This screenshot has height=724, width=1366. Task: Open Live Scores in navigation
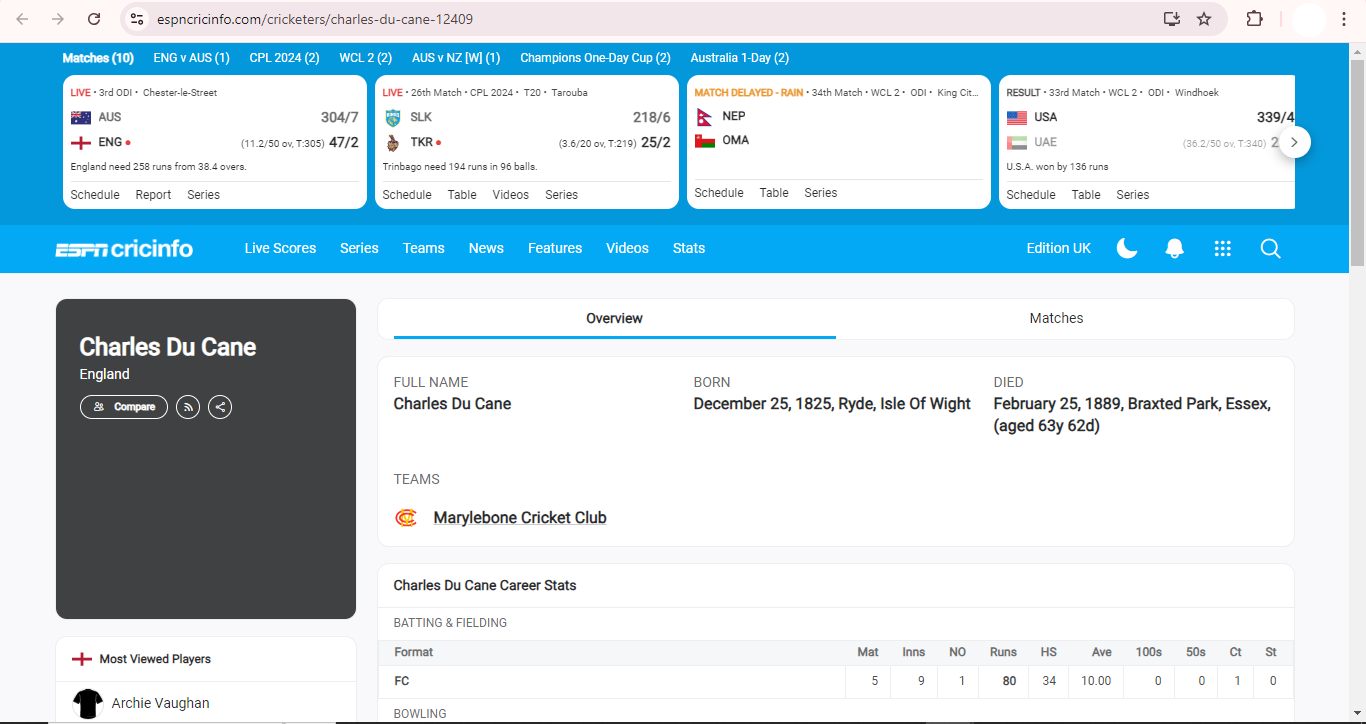[x=280, y=248]
